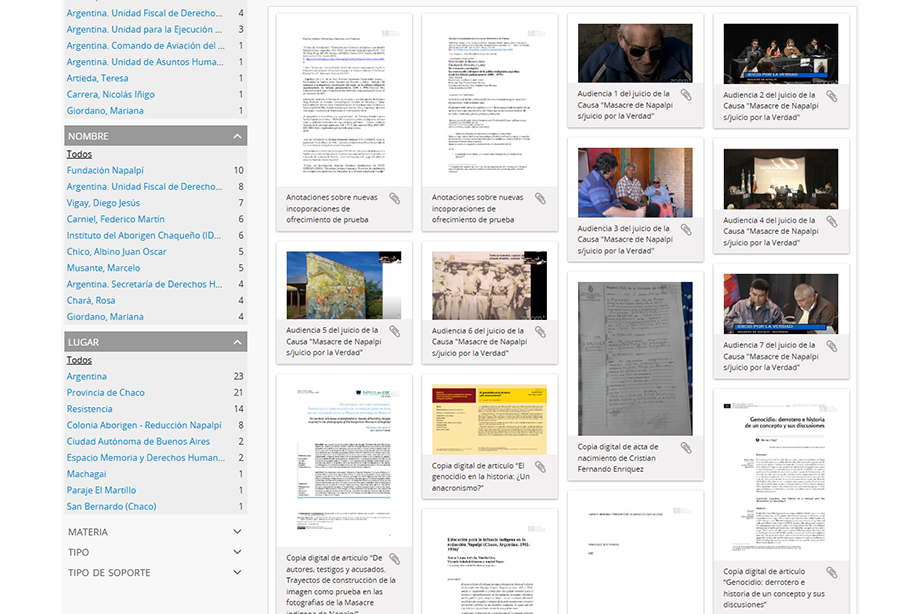Expand the TIPO filter section
This screenshot has height=614, width=921.
point(237,552)
